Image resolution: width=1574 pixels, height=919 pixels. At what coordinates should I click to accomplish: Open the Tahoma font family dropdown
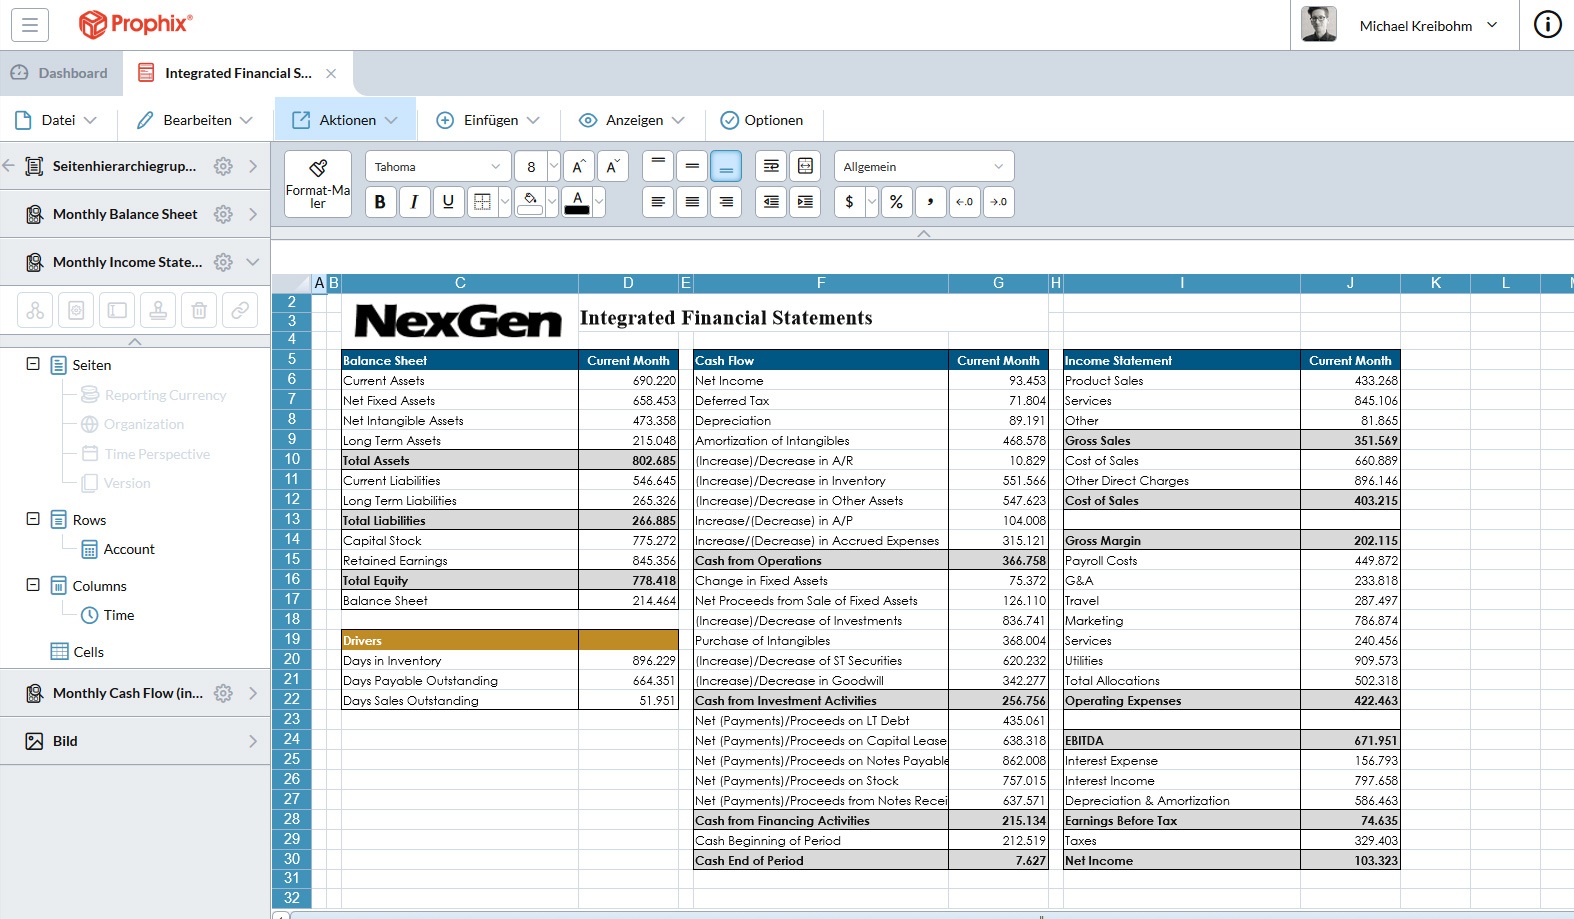(x=437, y=167)
